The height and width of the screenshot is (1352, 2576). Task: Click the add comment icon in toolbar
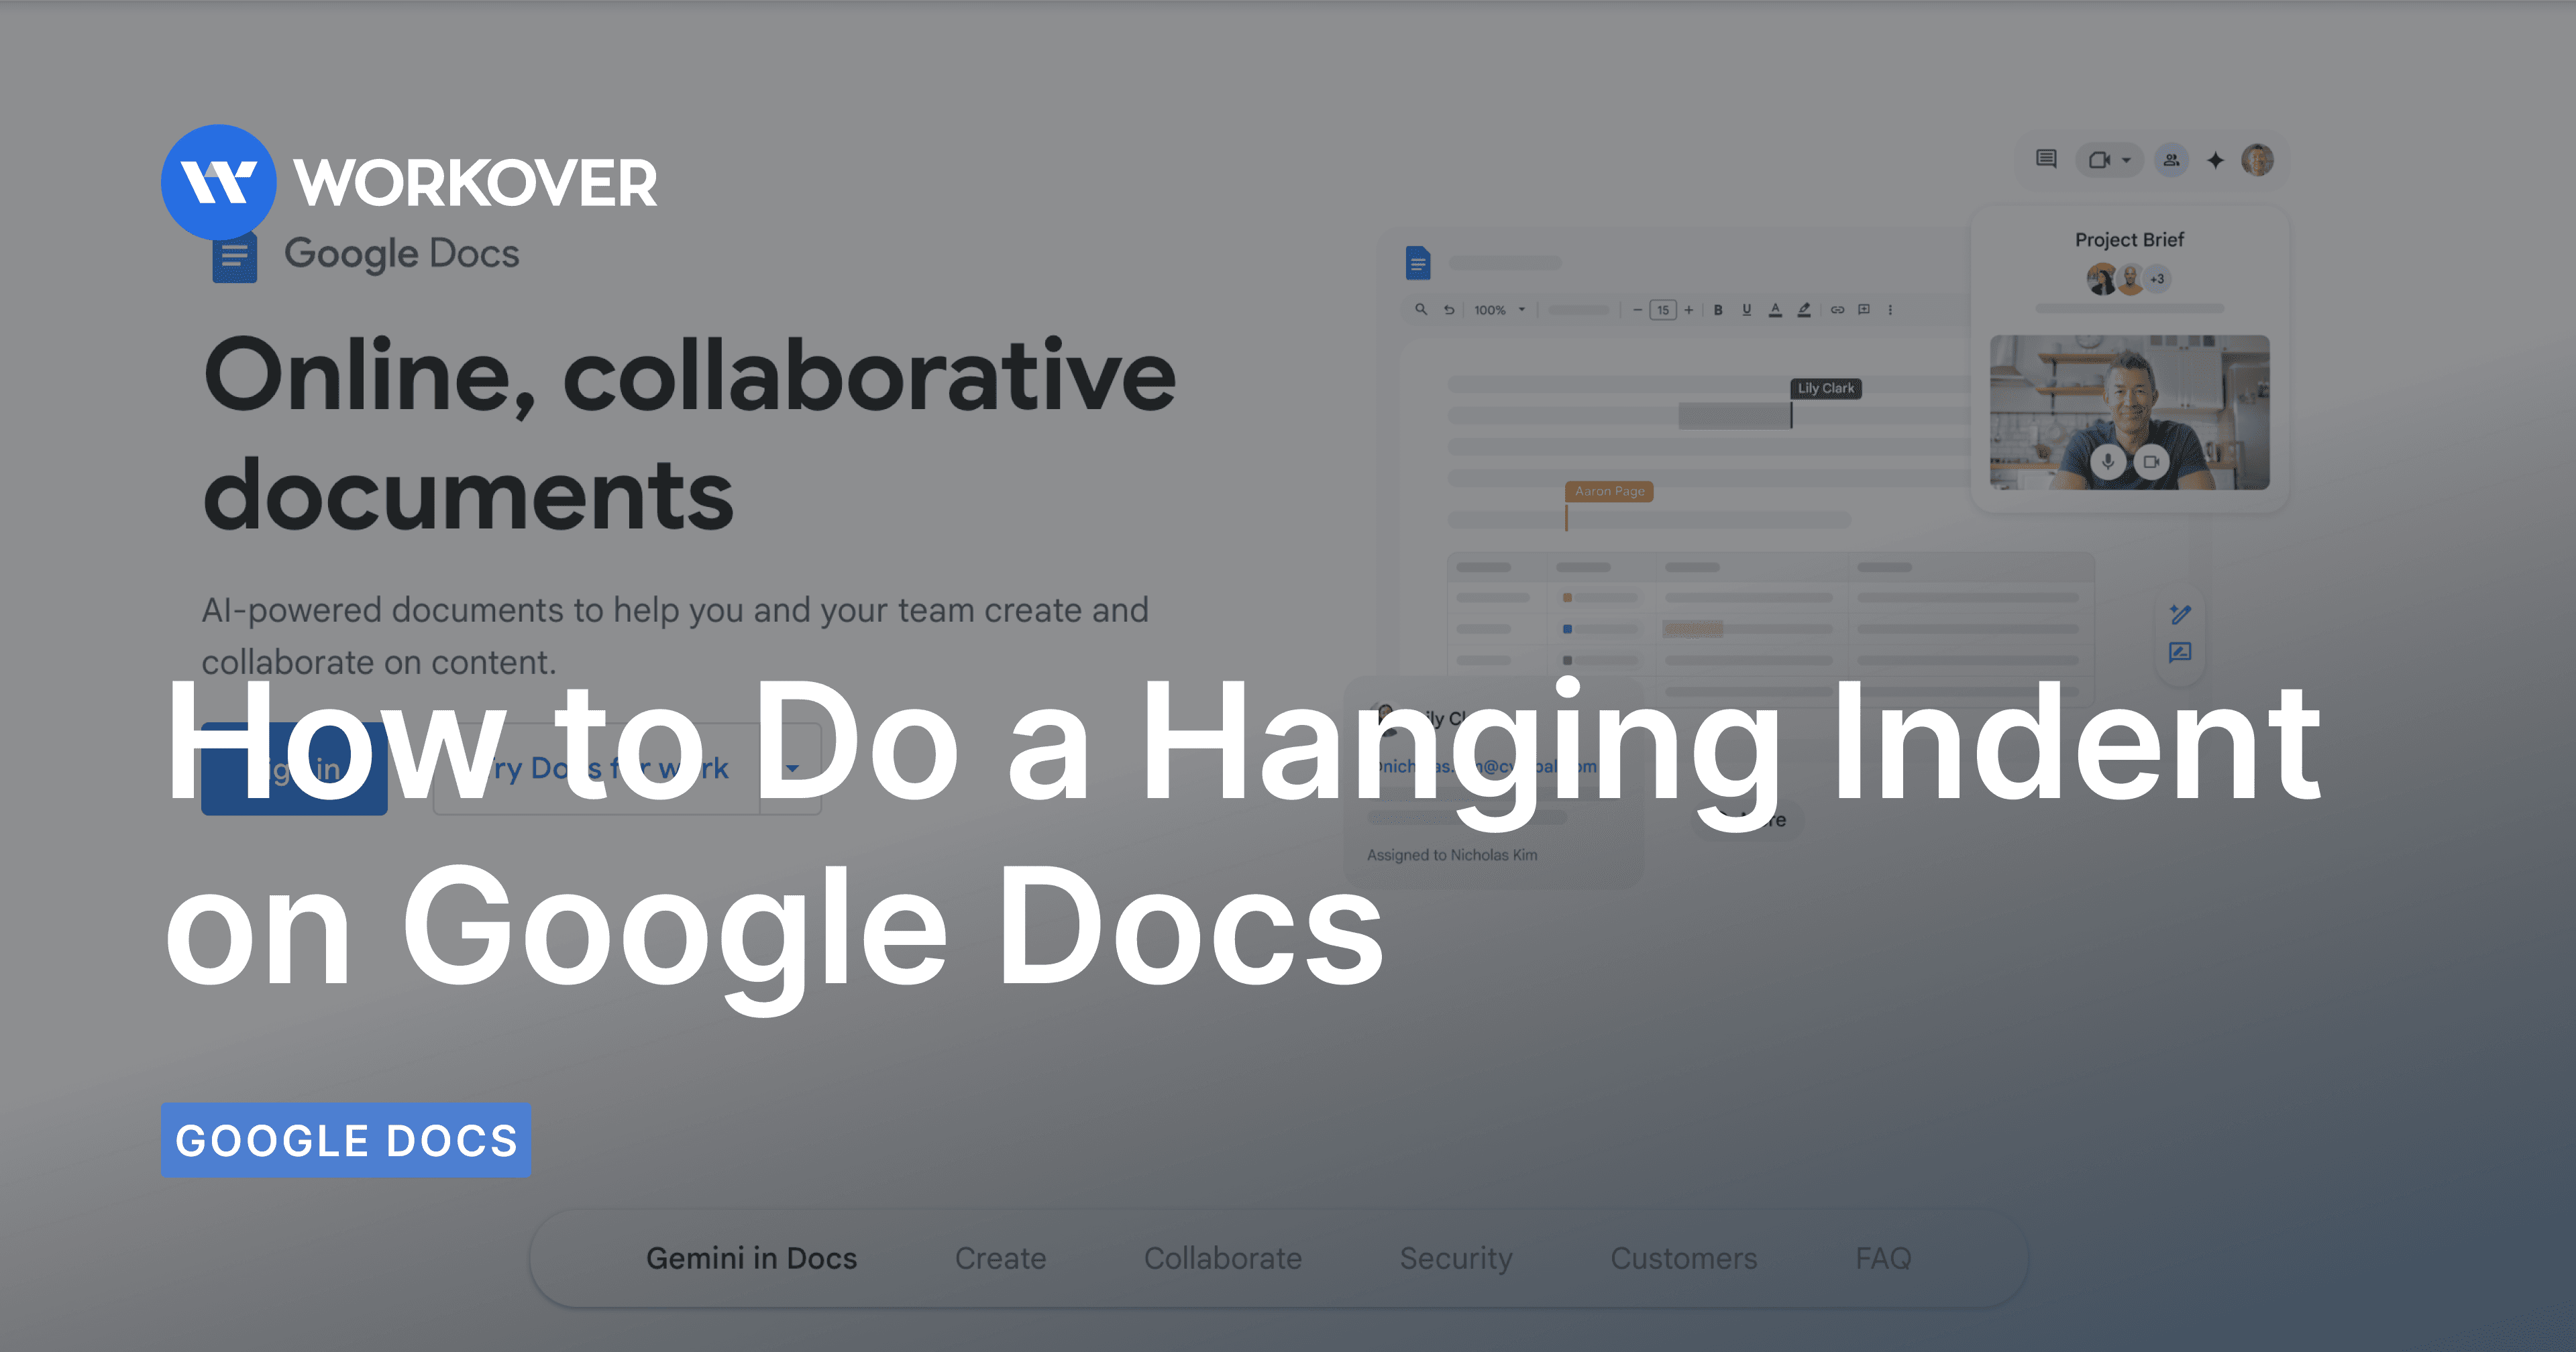click(1864, 310)
